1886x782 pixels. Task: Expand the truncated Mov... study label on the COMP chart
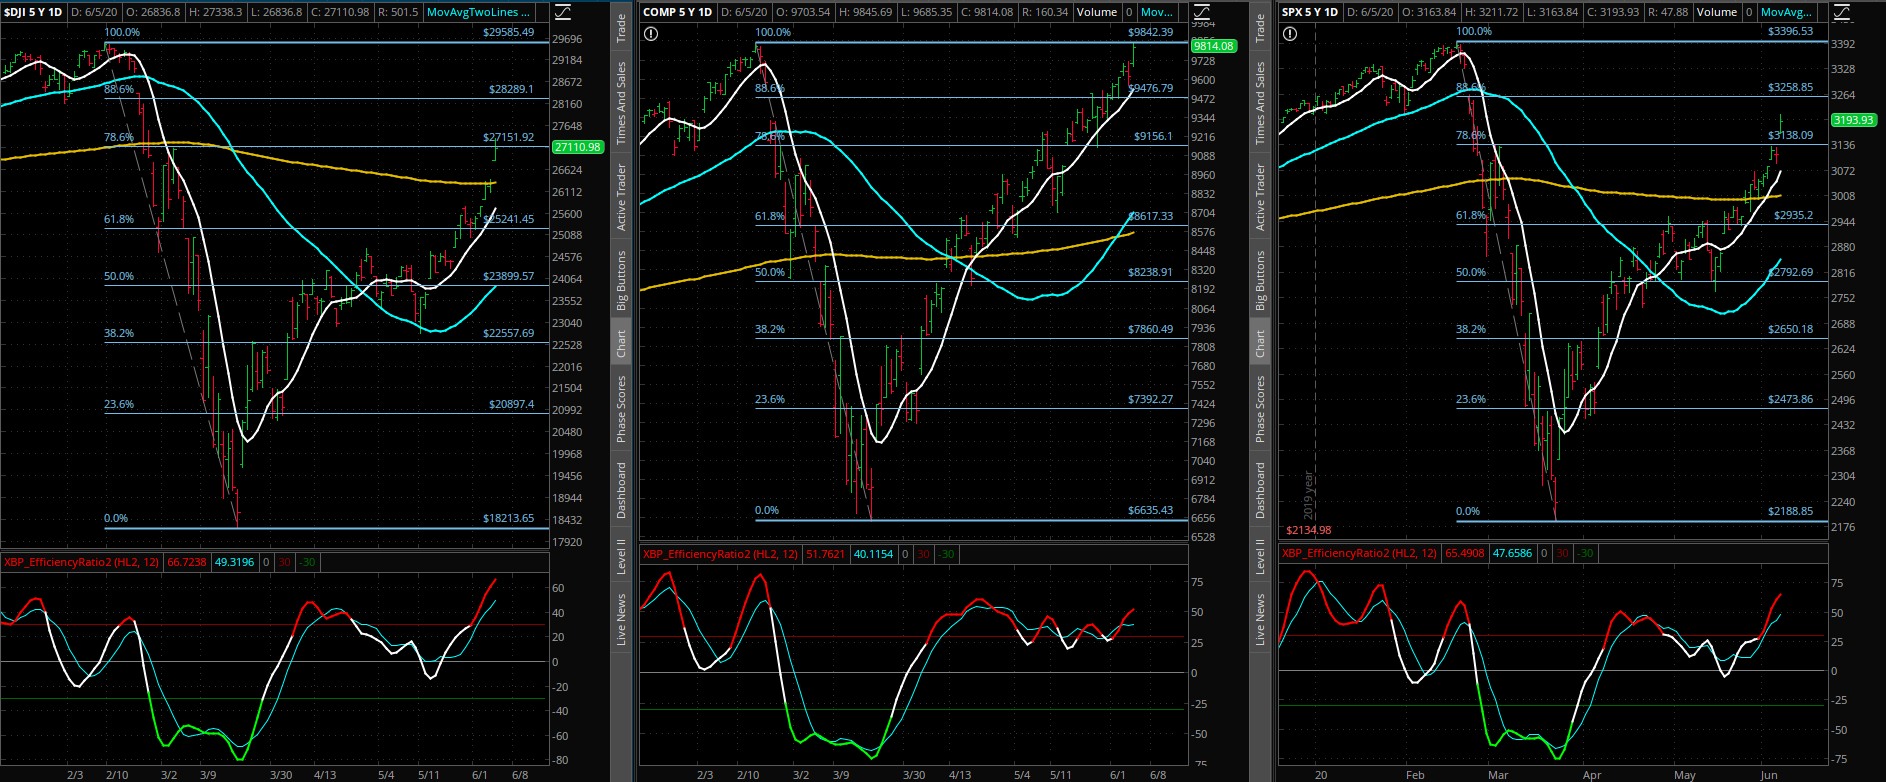1156,12
